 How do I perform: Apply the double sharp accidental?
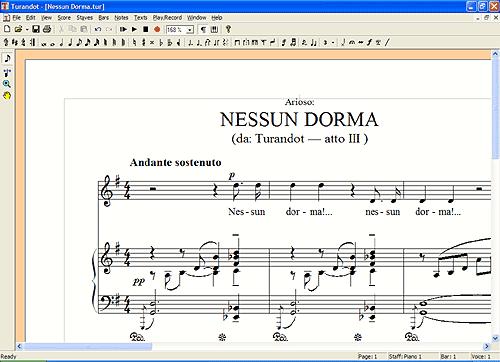point(152,42)
